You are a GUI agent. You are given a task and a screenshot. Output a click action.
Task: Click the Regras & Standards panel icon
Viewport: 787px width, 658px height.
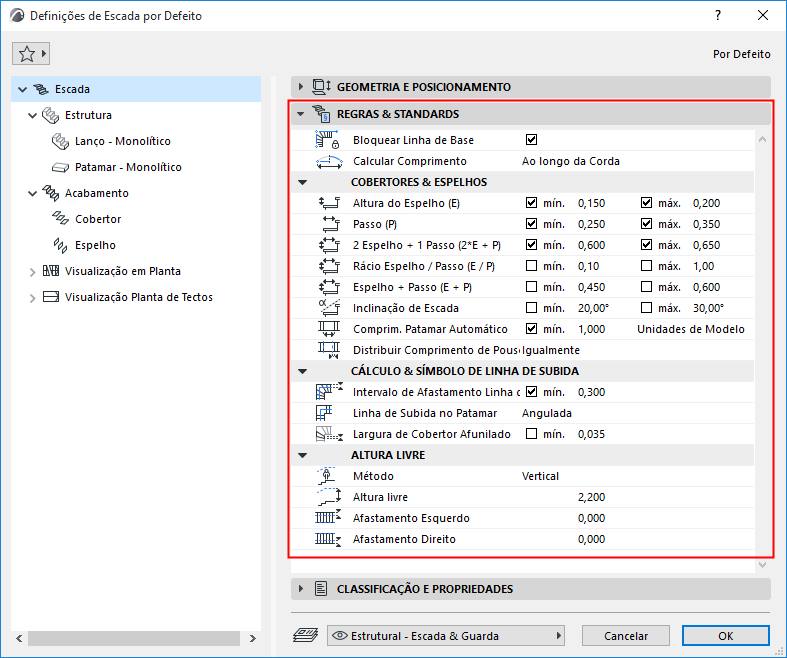pyautogui.click(x=321, y=114)
